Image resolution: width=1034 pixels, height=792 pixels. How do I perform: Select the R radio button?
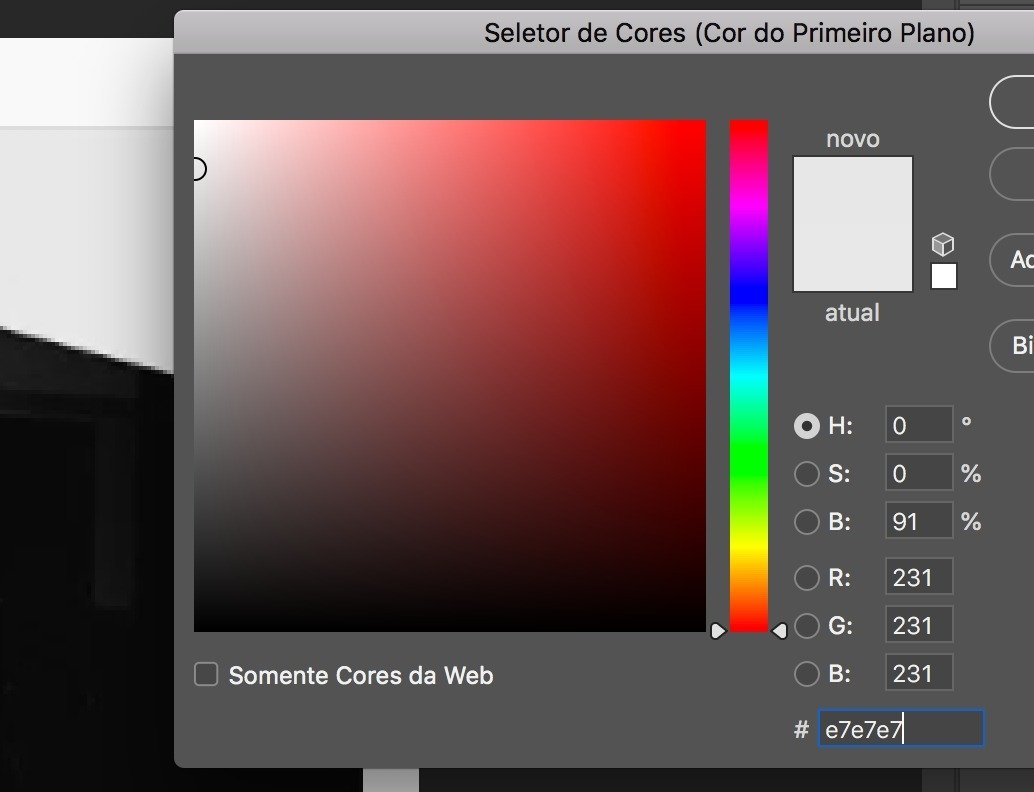coord(807,576)
